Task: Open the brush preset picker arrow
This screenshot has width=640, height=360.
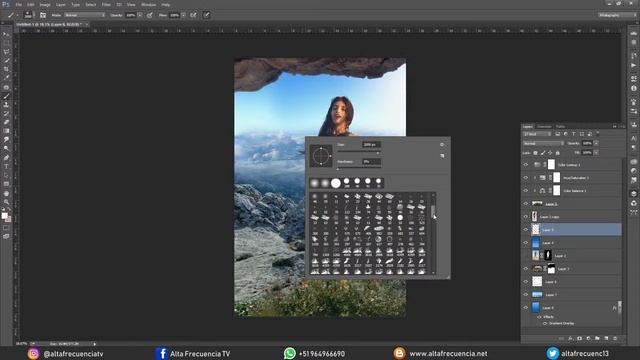Action: coord(33,16)
